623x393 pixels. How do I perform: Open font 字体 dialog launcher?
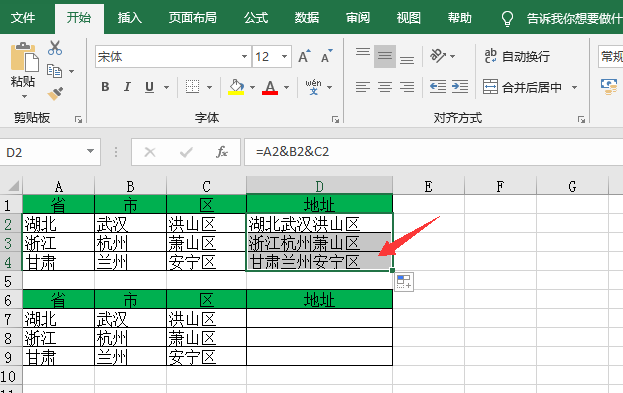335,119
